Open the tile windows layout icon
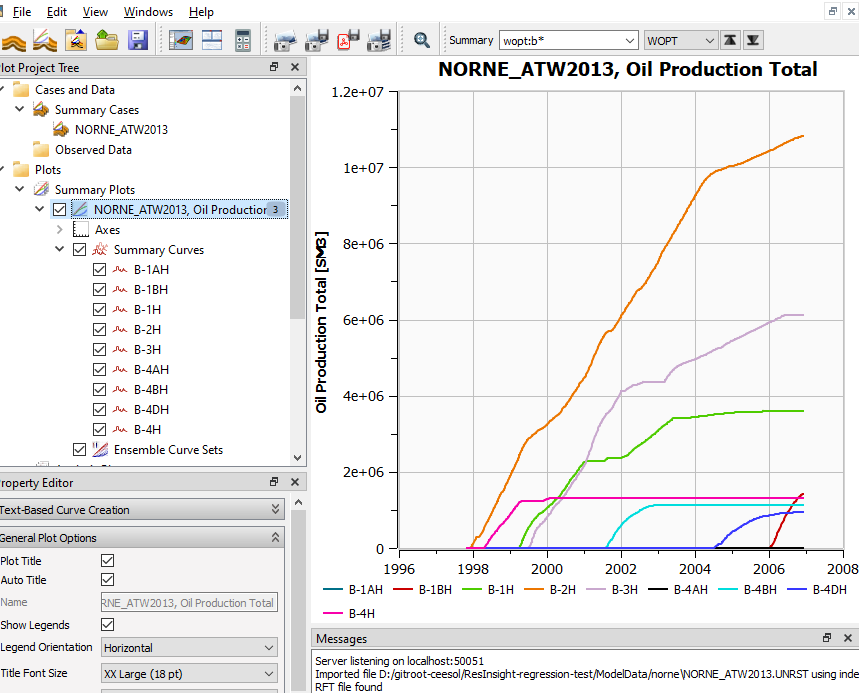The image size is (859, 693). (x=211, y=40)
